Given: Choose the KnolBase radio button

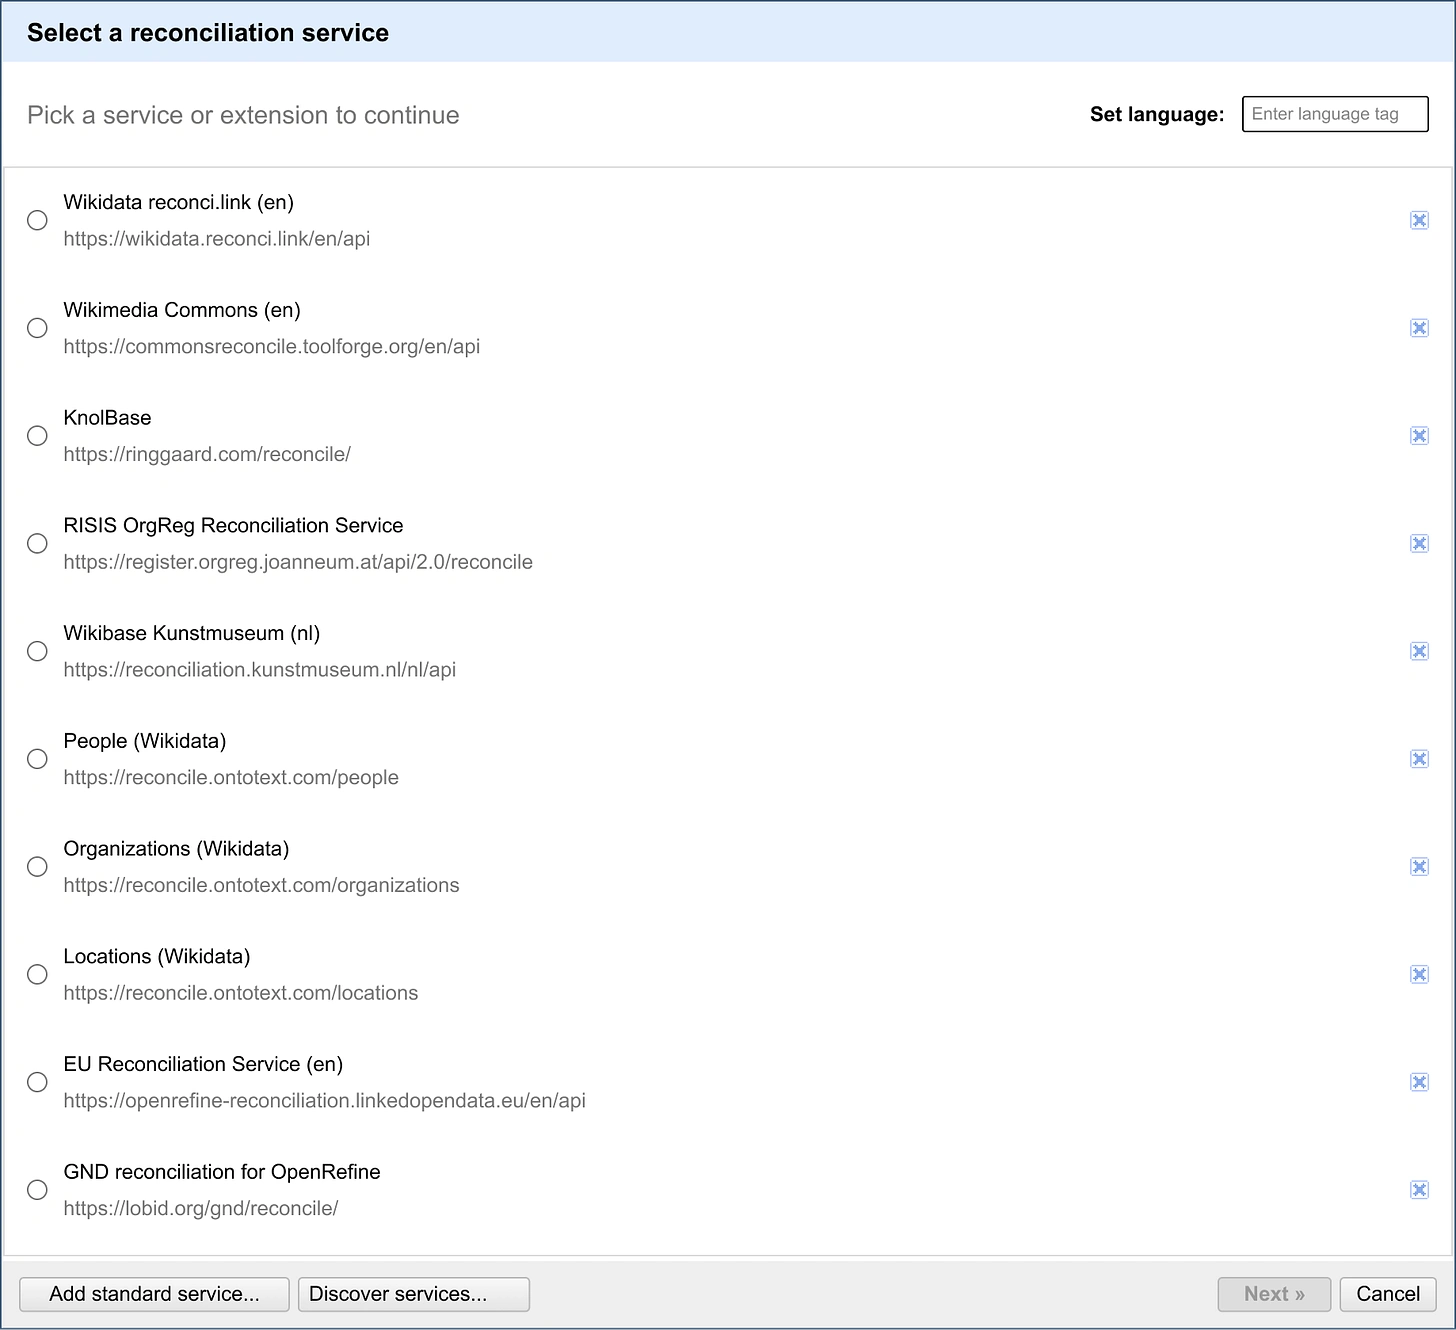Looking at the screenshot, I should click(x=37, y=436).
